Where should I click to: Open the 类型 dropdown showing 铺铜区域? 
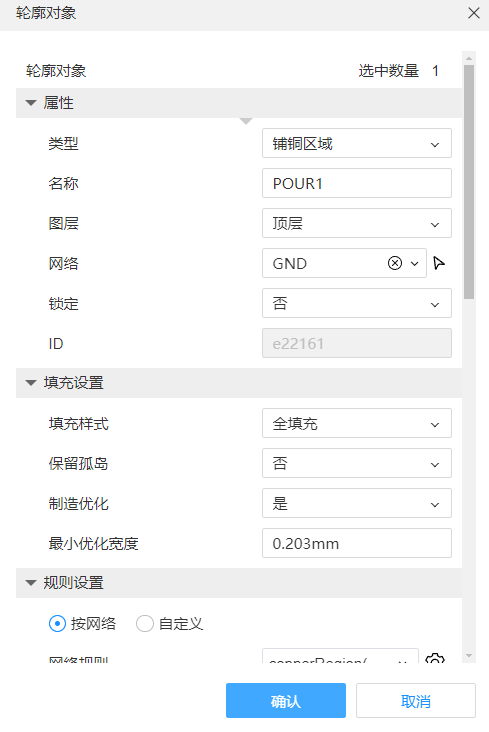(357, 143)
